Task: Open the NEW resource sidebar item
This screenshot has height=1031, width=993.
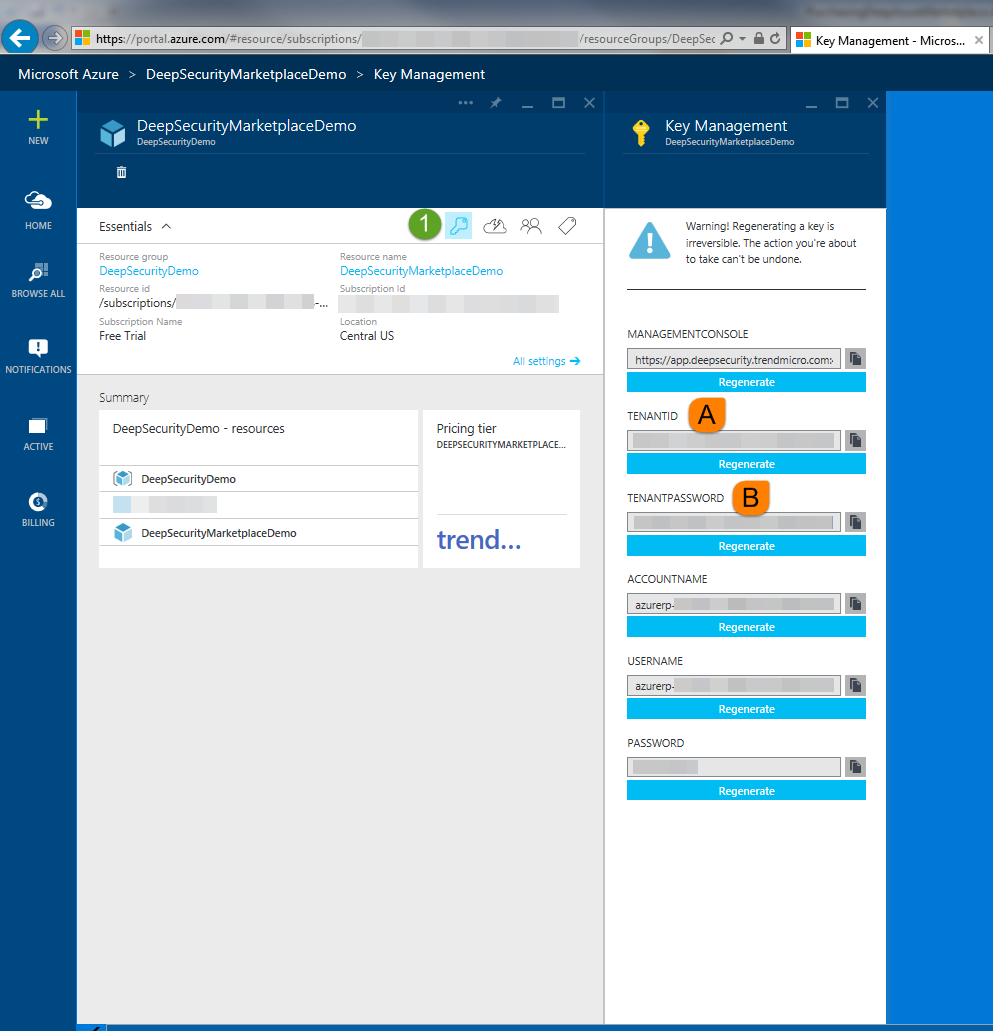Action: click(38, 128)
